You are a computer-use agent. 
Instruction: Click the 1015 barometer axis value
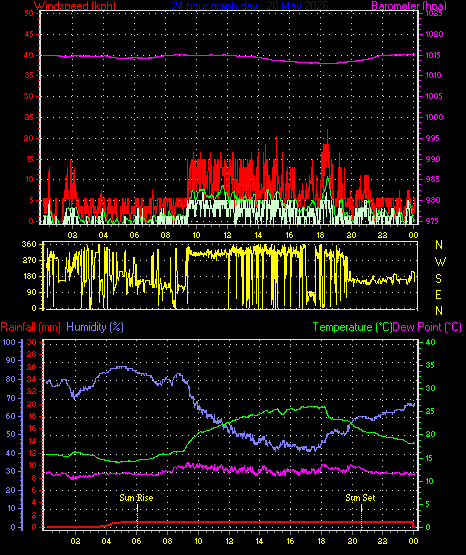click(434, 55)
